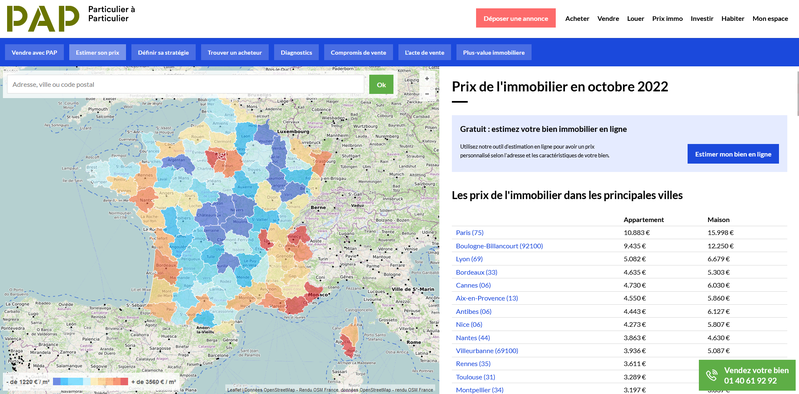Open the Acheter menu
This screenshot has width=799, height=394.
click(577, 19)
